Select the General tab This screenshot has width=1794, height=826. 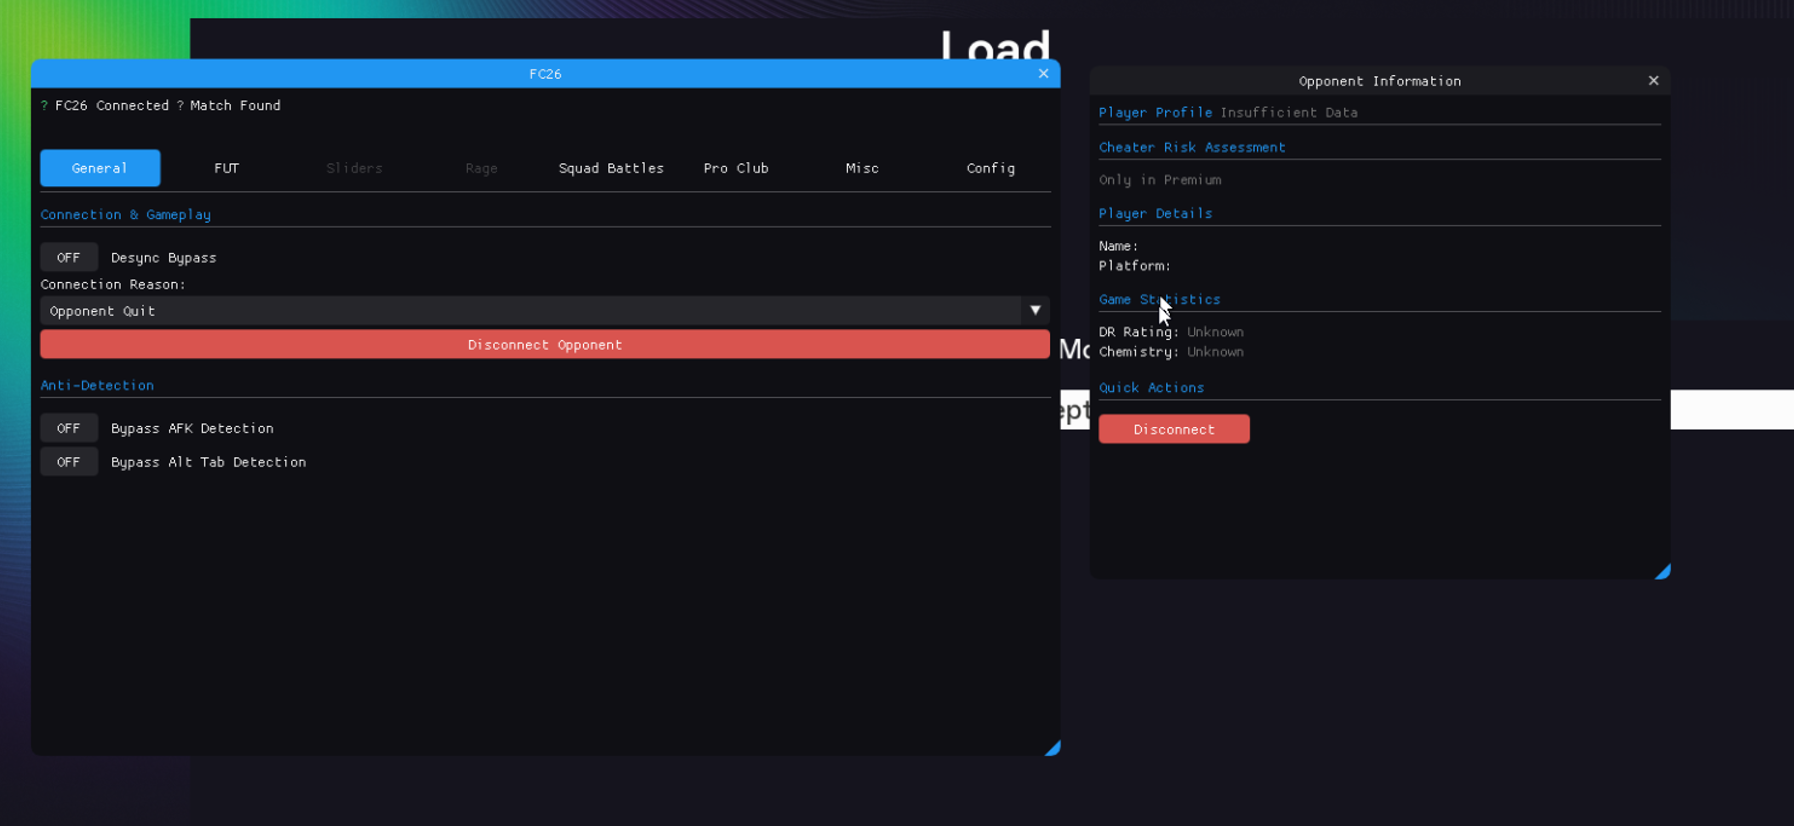pos(100,168)
